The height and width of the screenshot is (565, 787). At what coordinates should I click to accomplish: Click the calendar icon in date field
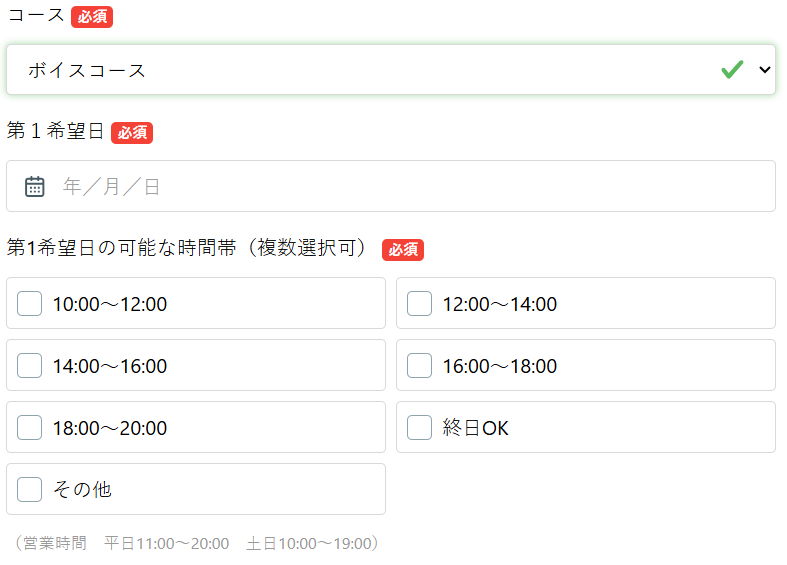click(35, 187)
